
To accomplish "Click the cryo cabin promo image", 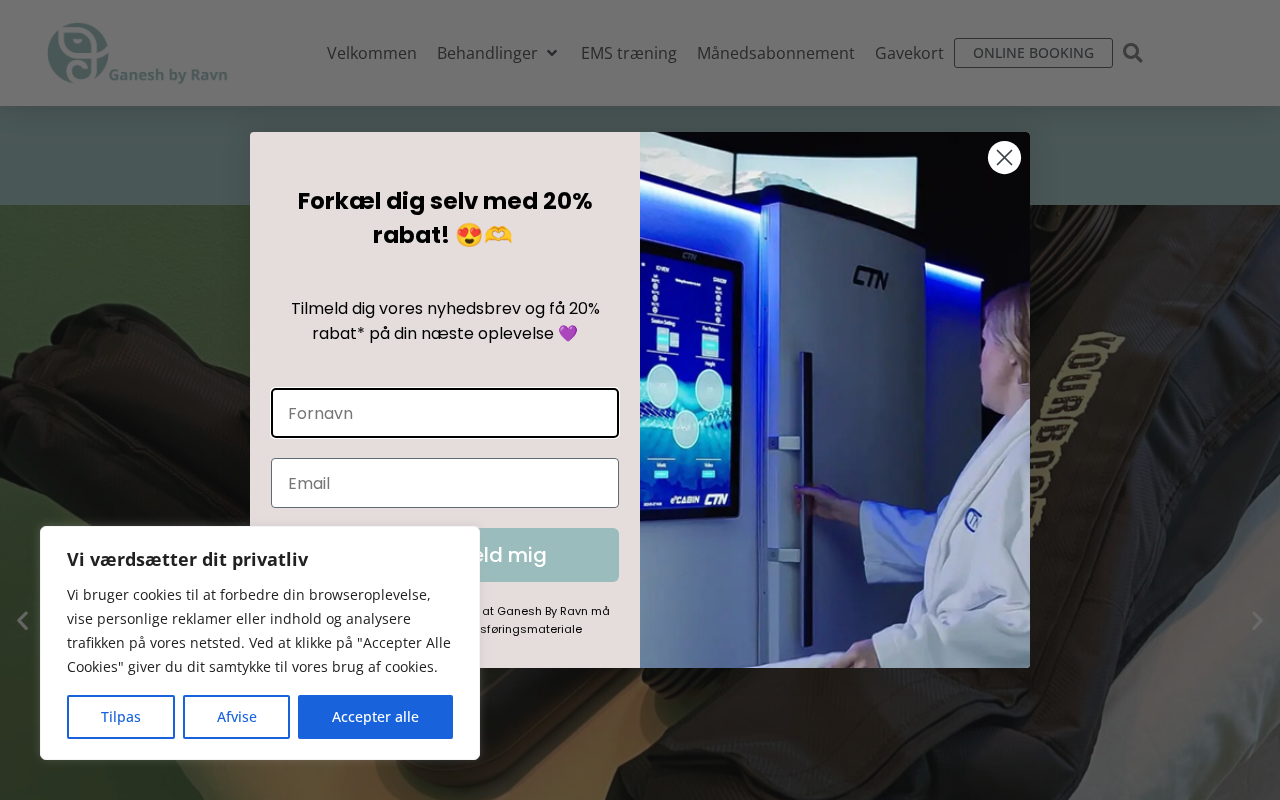I will pyautogui.click(x=835, y=400).
